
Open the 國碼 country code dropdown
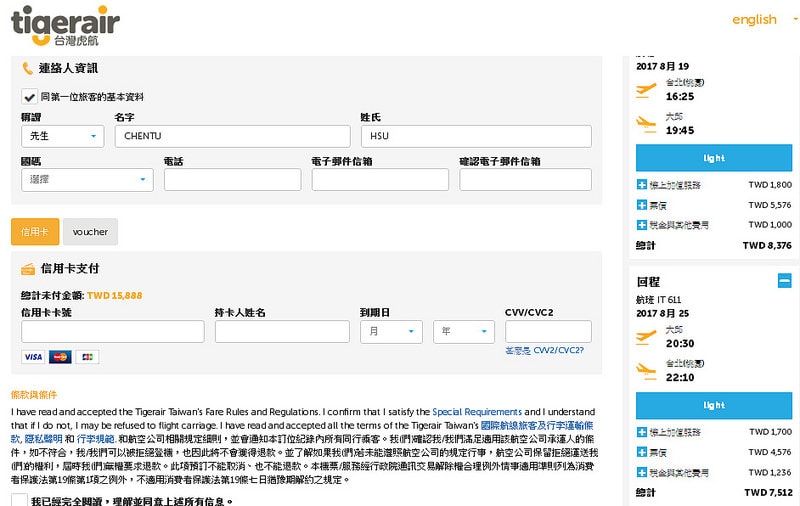click(86, 180)
